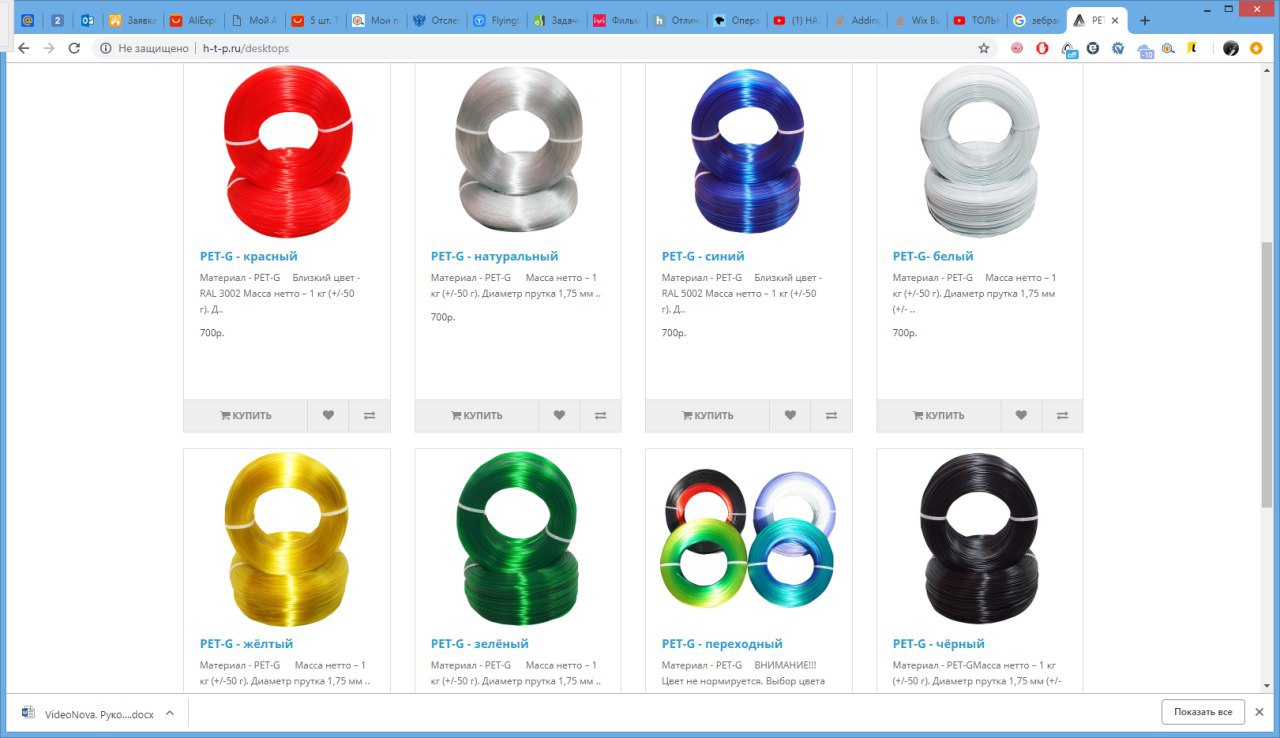
Task: Open PET-G - чёрный product link
Action: (x=939, y=644)
